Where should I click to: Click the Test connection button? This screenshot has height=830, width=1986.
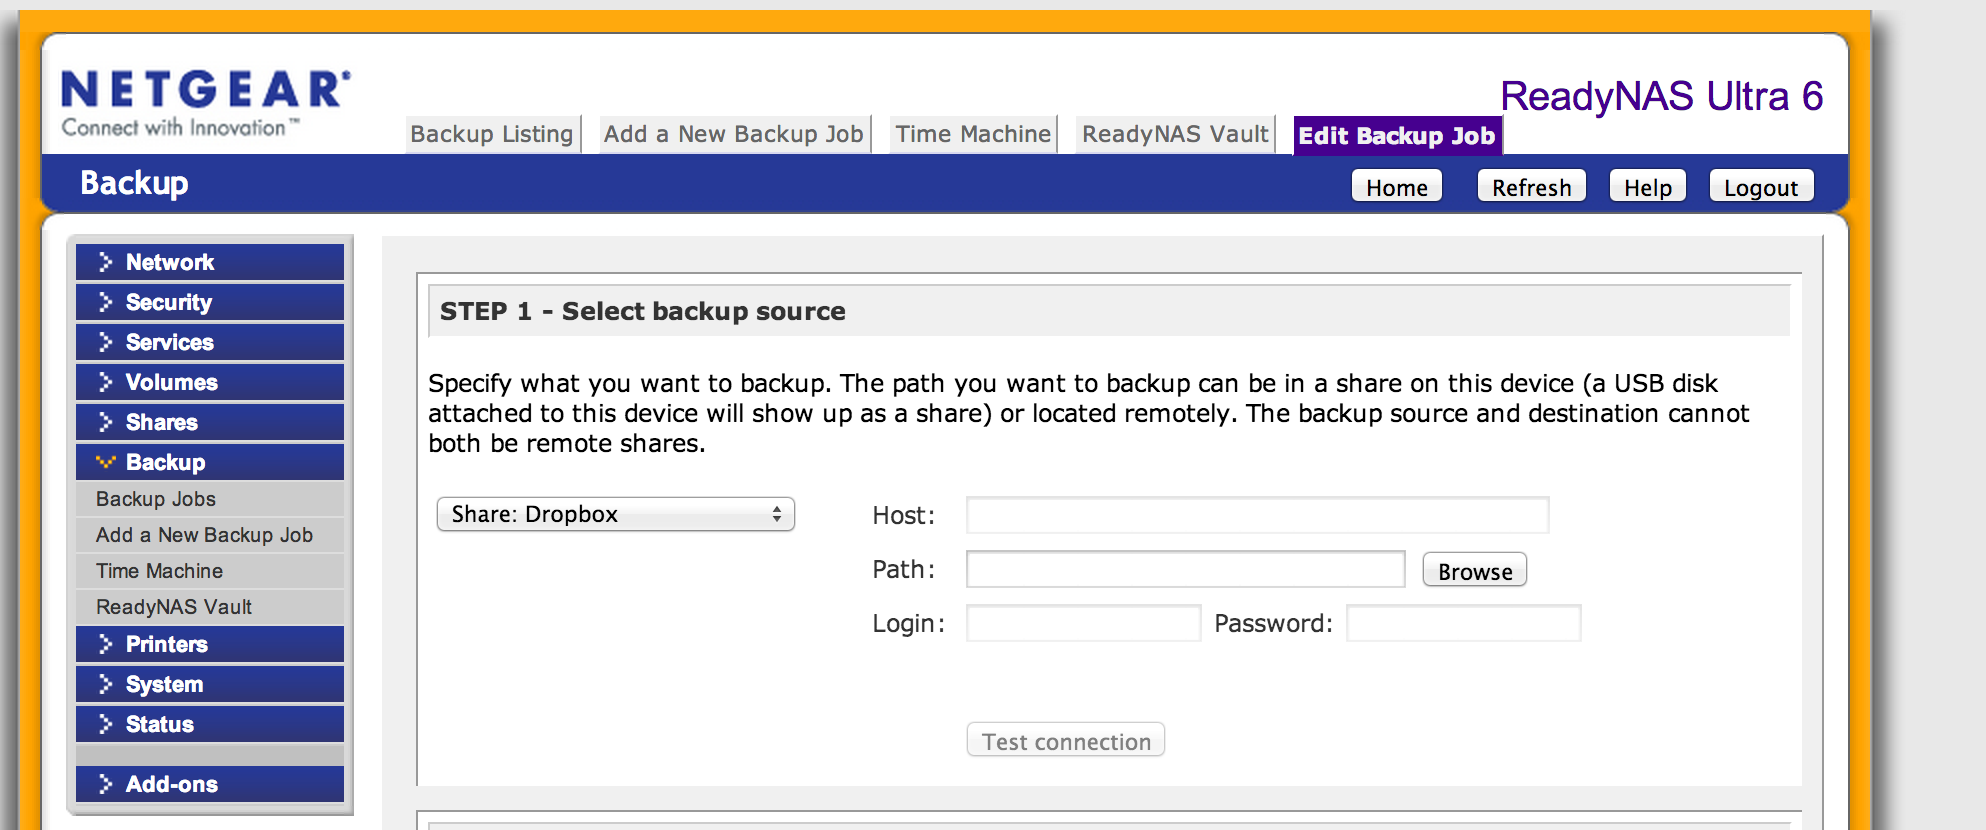(x=1065, y=741)
